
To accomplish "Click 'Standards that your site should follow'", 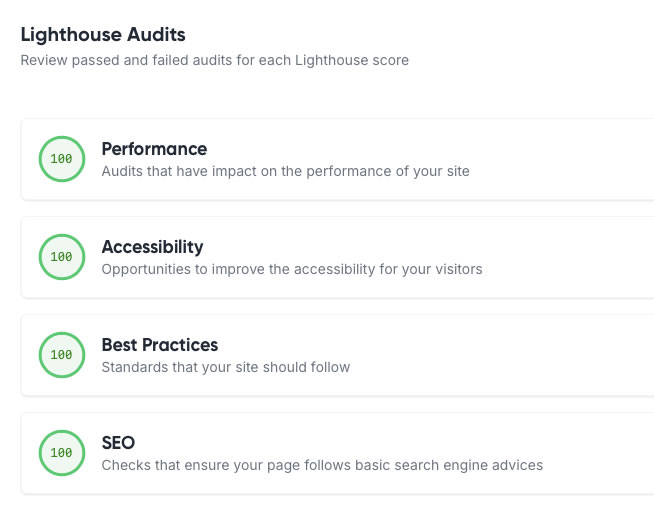I will [x=226, y=367].
